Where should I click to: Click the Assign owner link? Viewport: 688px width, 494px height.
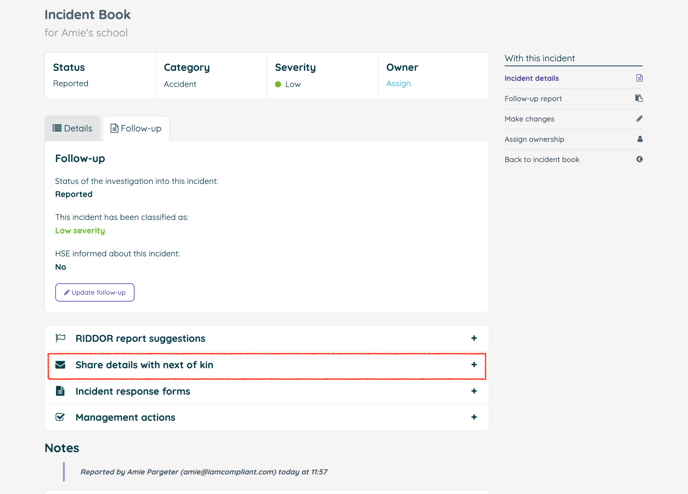[398, 84]
